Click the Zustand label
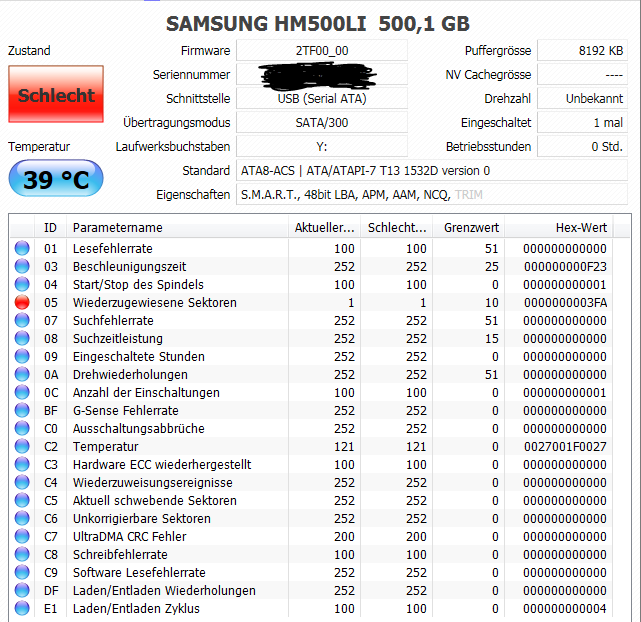The height and width of the screenshot is (622, 641). pos(29,51)
